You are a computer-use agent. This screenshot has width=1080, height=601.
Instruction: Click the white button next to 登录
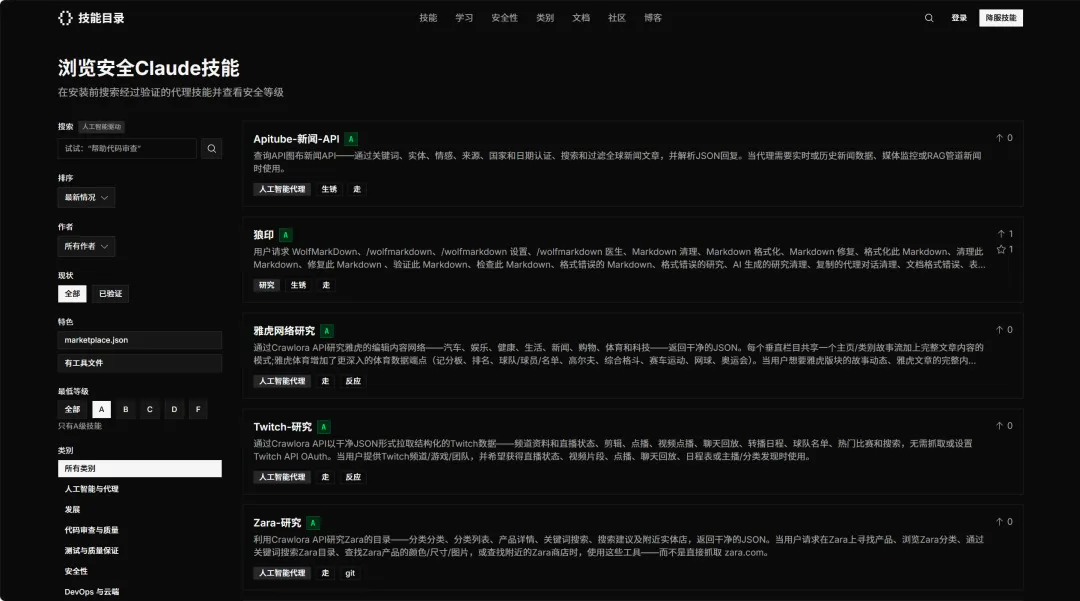pyautogui.click(x=1001, y=18)
